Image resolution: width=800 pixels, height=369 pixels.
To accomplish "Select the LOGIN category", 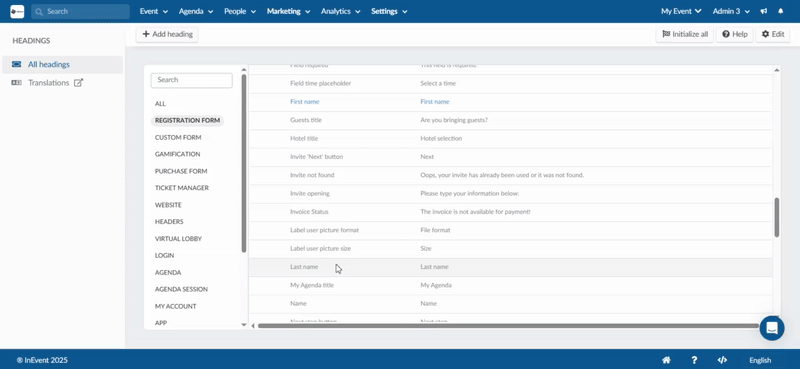I will (164, 255).
